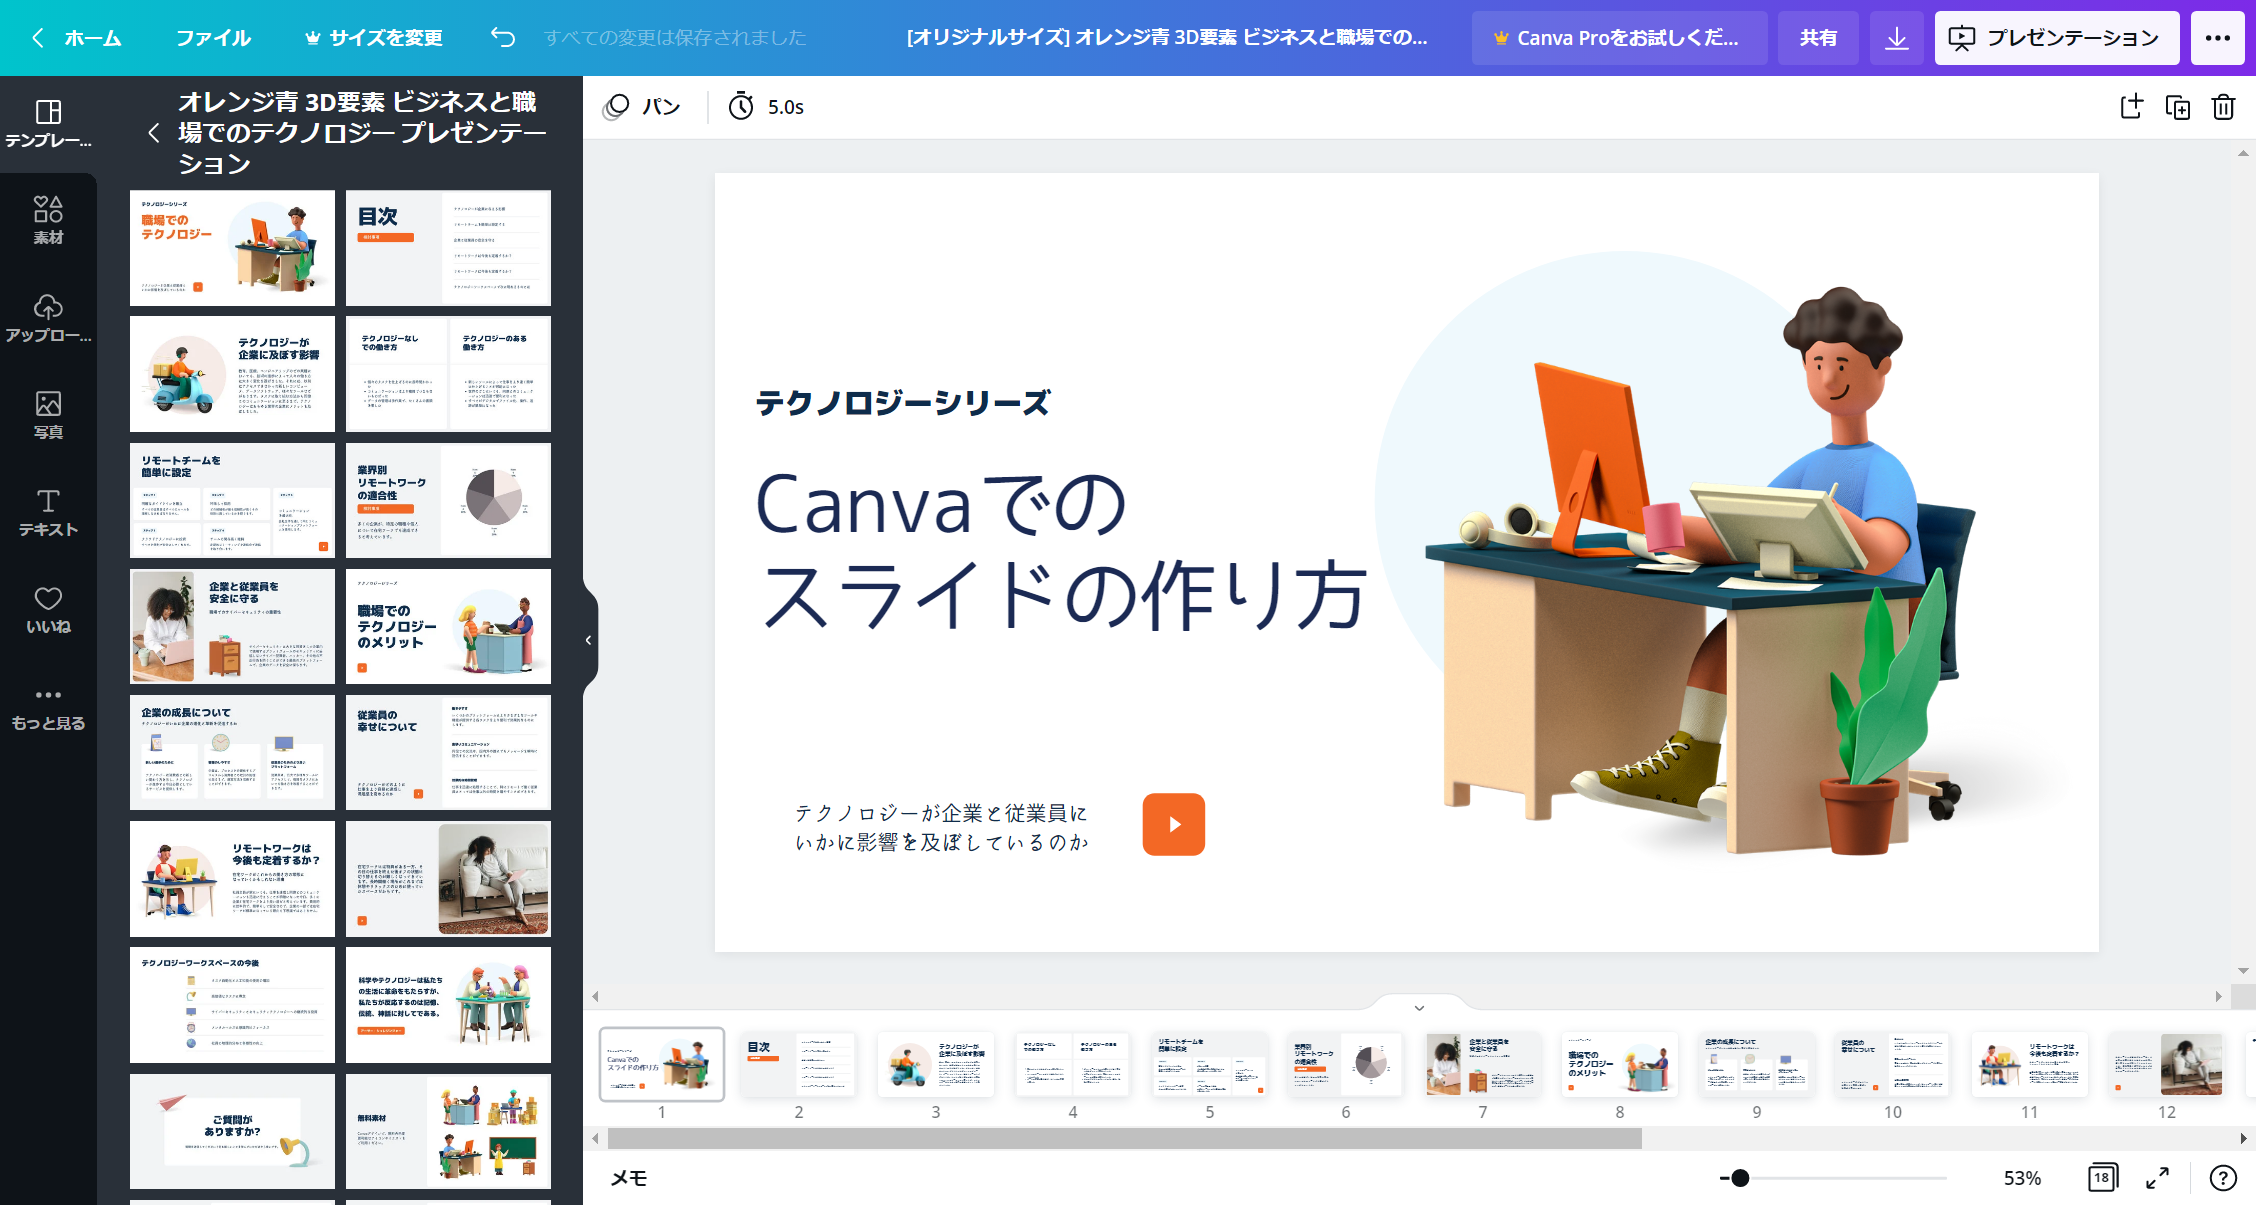
Task: Select template 企業の成長について thumbnail
Action: point(232,752)
